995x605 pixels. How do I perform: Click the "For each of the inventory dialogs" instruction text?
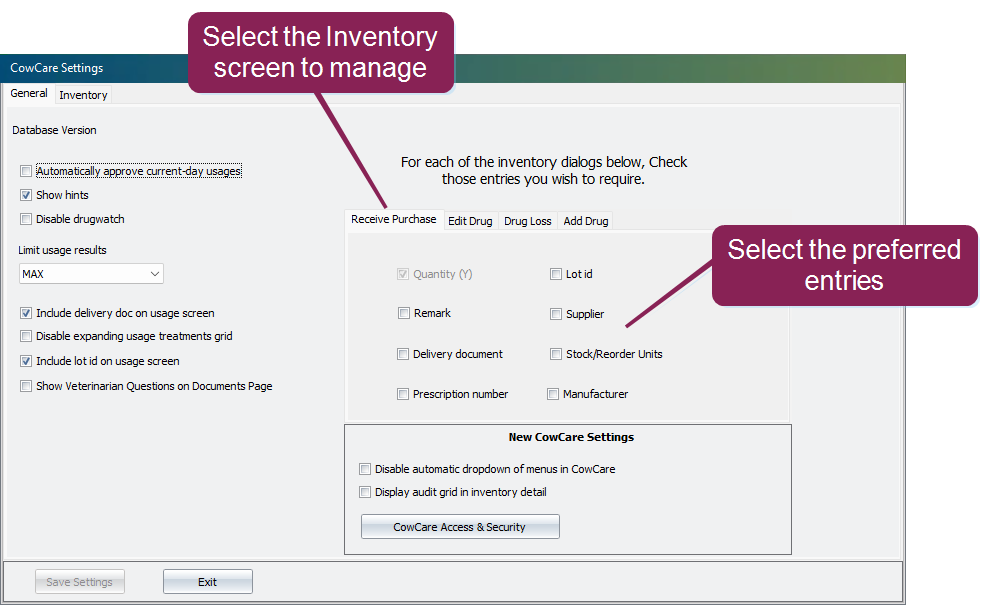[544, 171]
